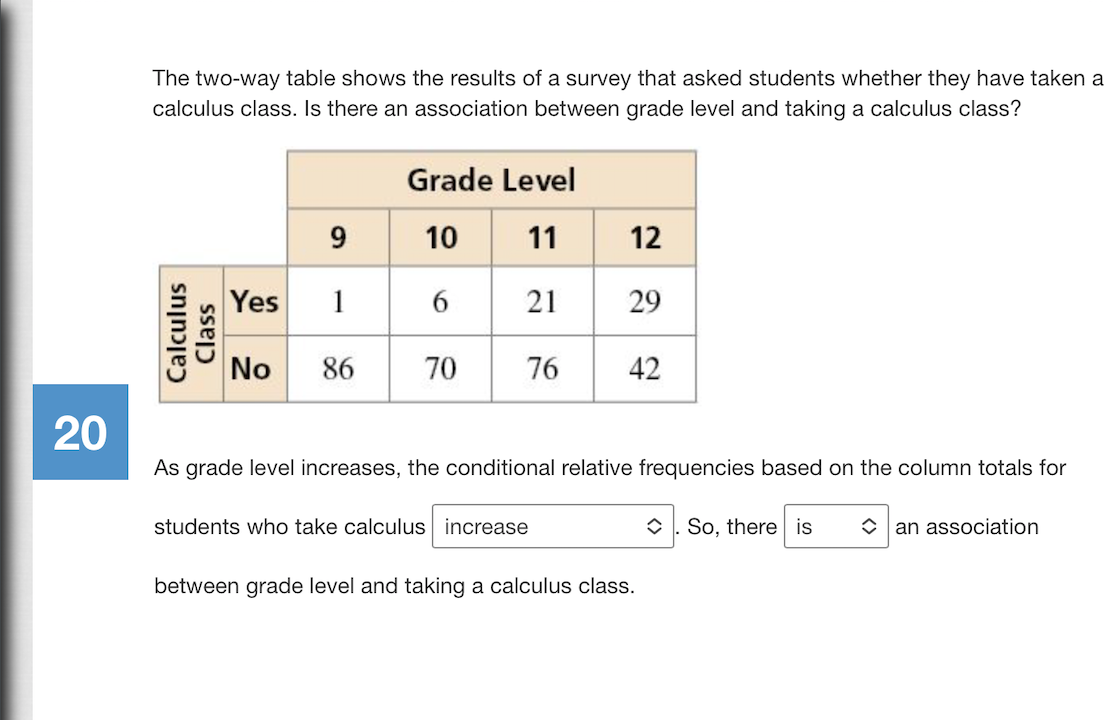
Task: Select the blue question number 20 badge
Action: click(x=80, y=432)
